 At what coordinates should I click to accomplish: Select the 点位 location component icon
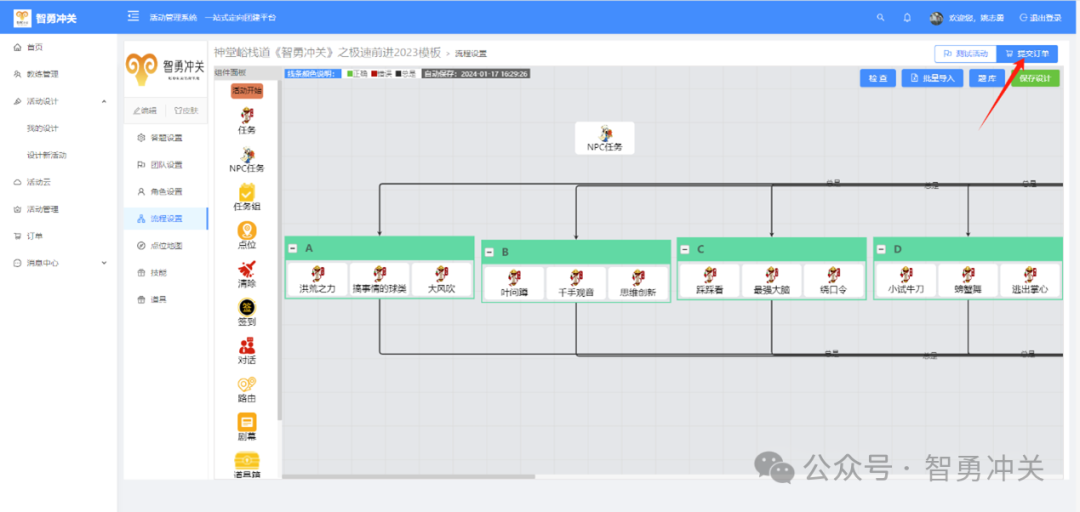246,231
